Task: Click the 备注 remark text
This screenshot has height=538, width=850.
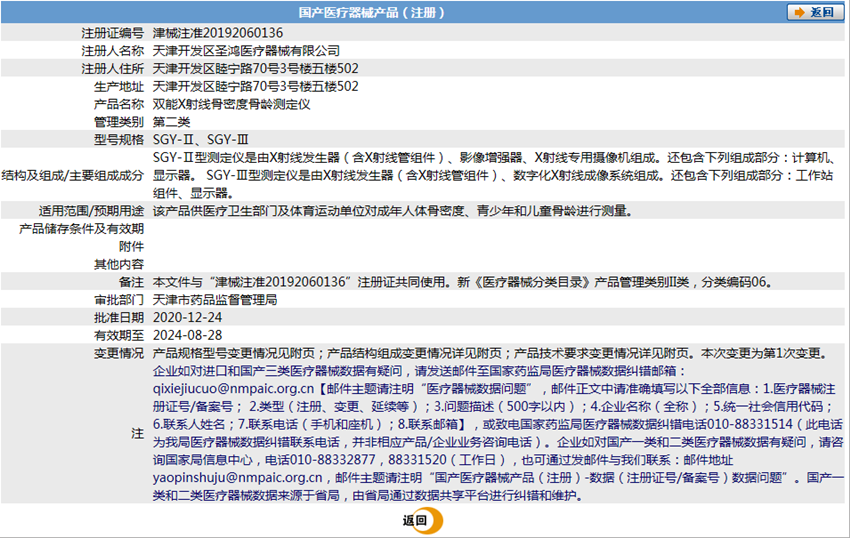Action: point(462,282)
